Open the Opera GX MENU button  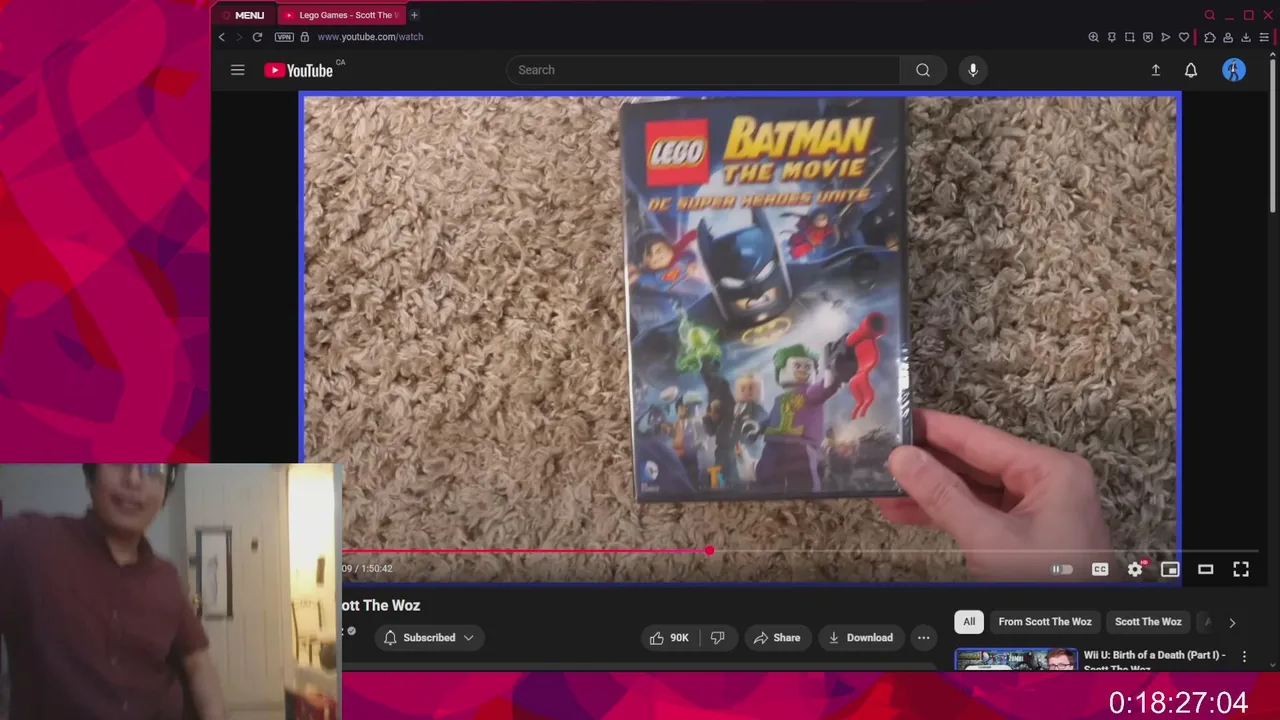click(243, 15)
